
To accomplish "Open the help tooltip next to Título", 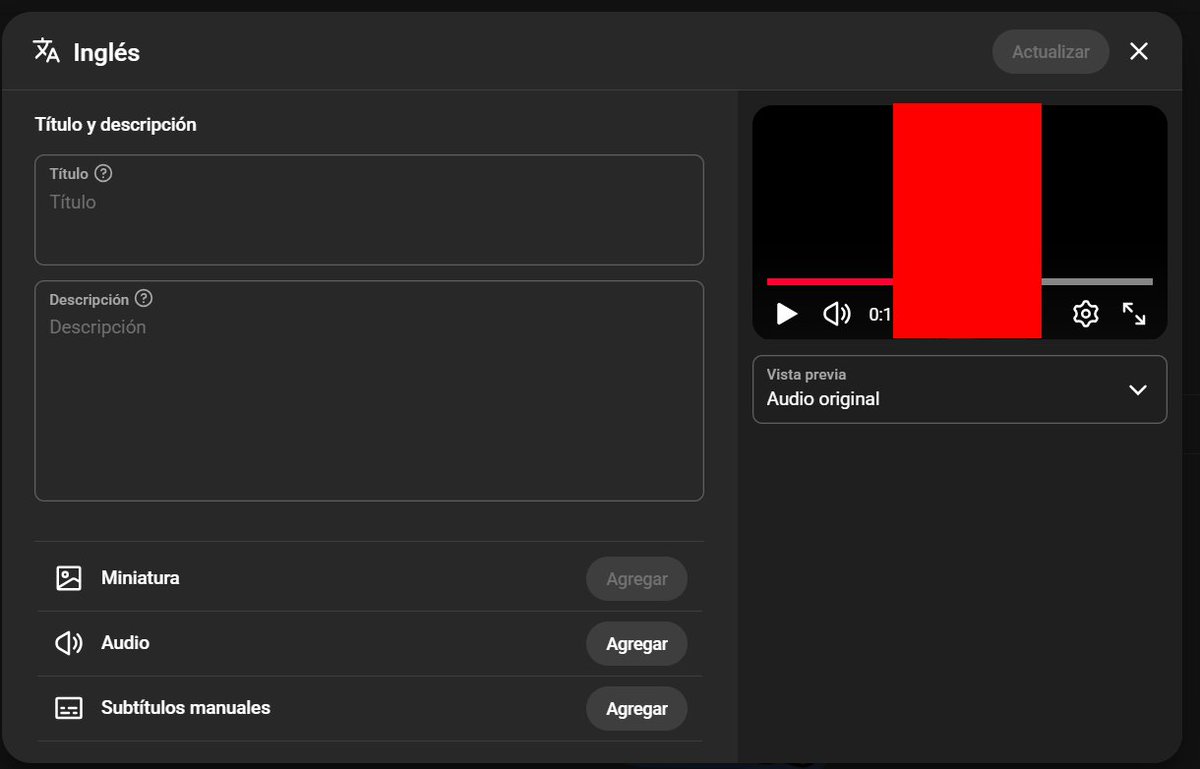I will coord(103,173).
